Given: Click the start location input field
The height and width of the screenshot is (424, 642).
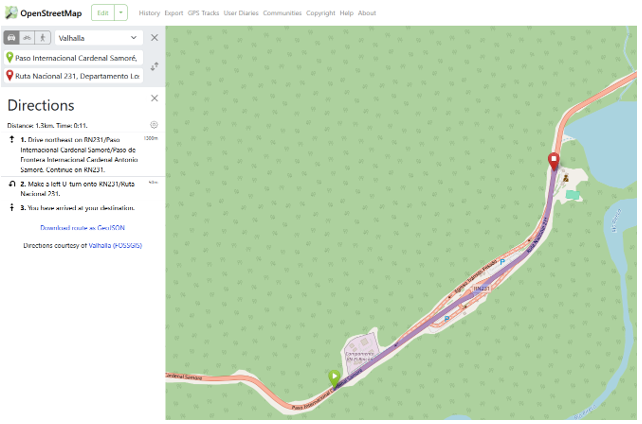Looking at the screenshot, I should pyautogui.click(x=77, y=58).
